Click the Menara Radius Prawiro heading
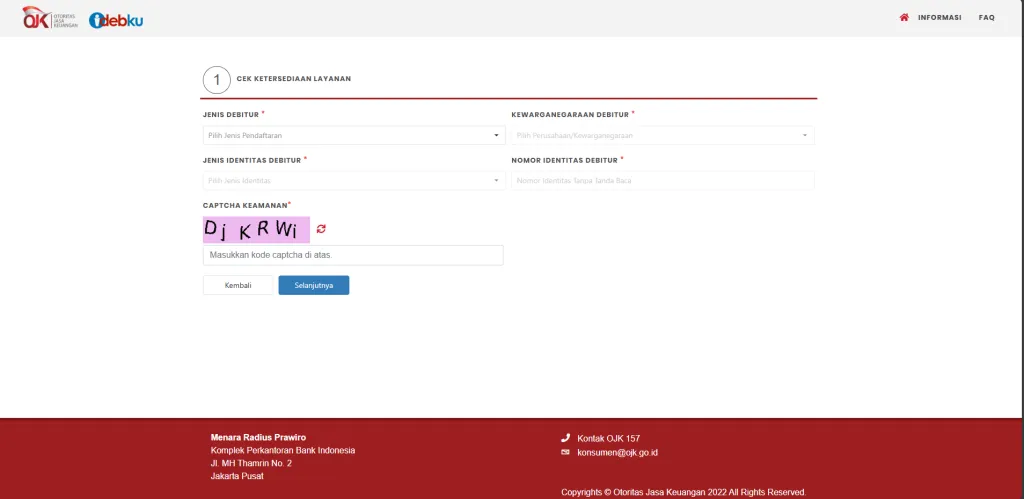The width and height of the screenshot is (1024, 499). coord(258,438)
